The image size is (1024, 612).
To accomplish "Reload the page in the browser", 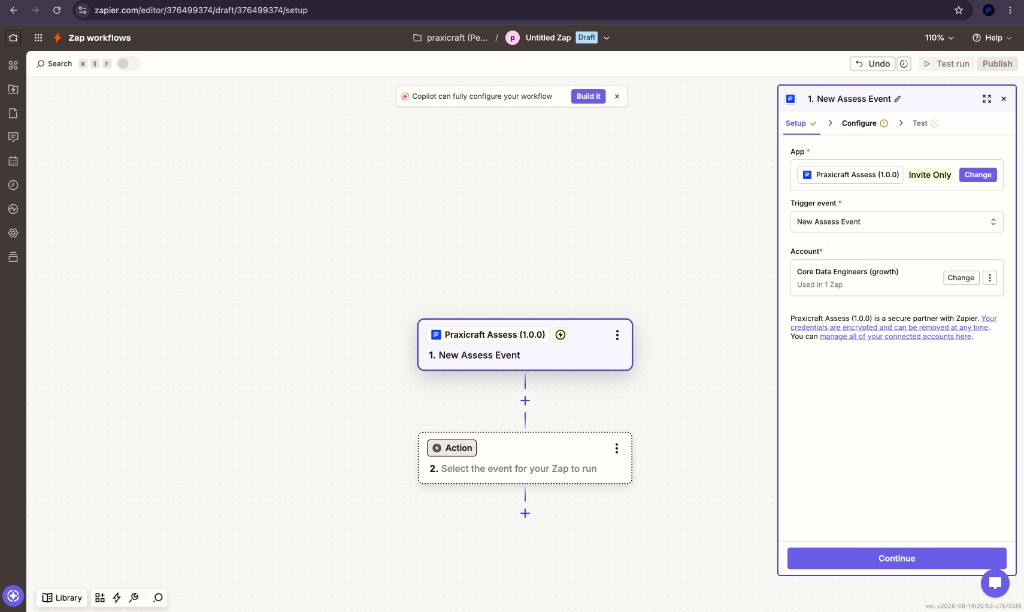I will [x=57, y=10].
